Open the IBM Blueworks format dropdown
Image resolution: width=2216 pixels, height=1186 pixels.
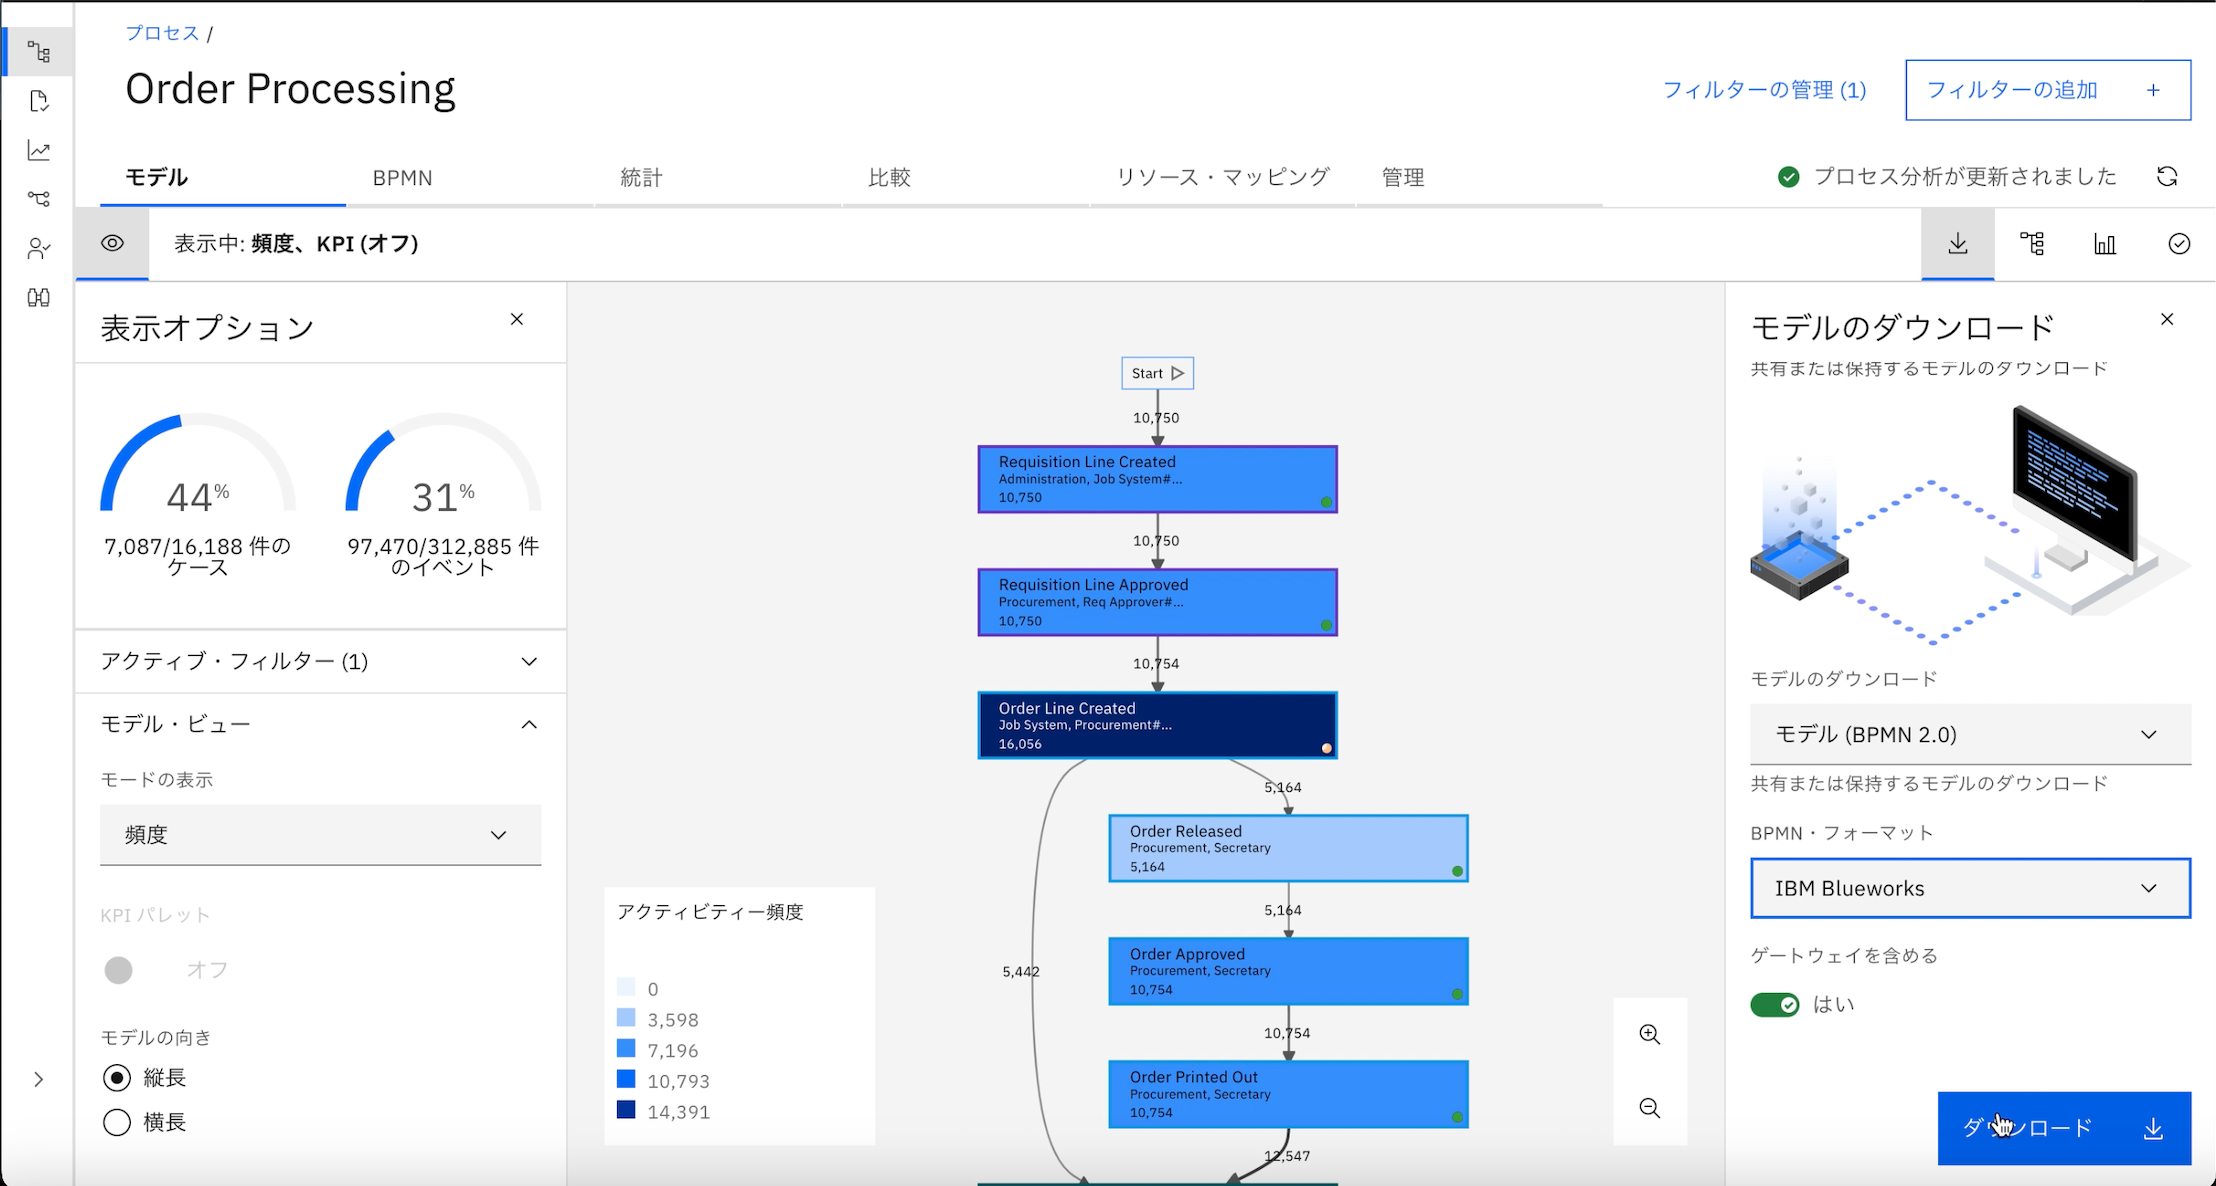click(x=1968, y=888)
